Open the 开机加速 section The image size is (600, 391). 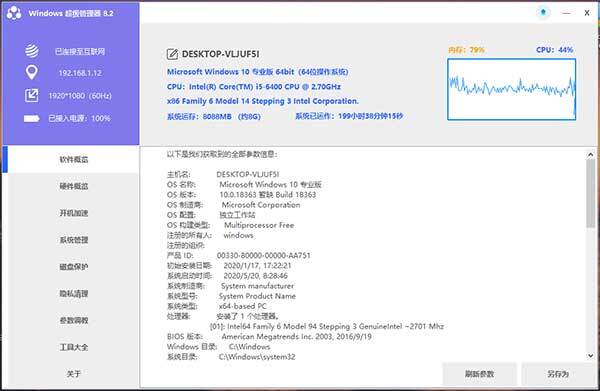(x=73, y=213)
